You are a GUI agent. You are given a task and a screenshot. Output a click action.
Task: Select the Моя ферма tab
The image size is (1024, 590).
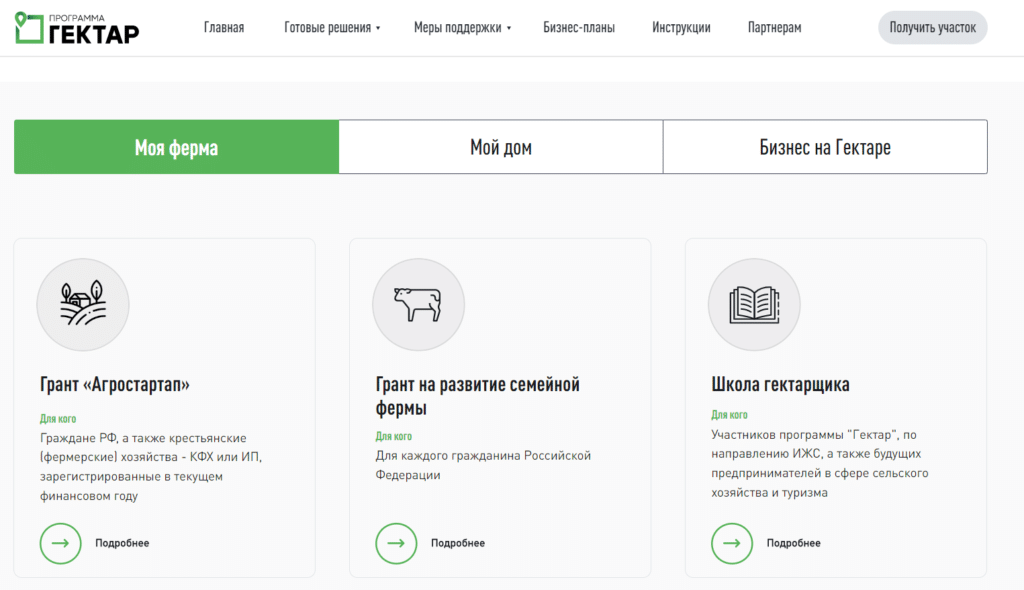tap(176, 146)
